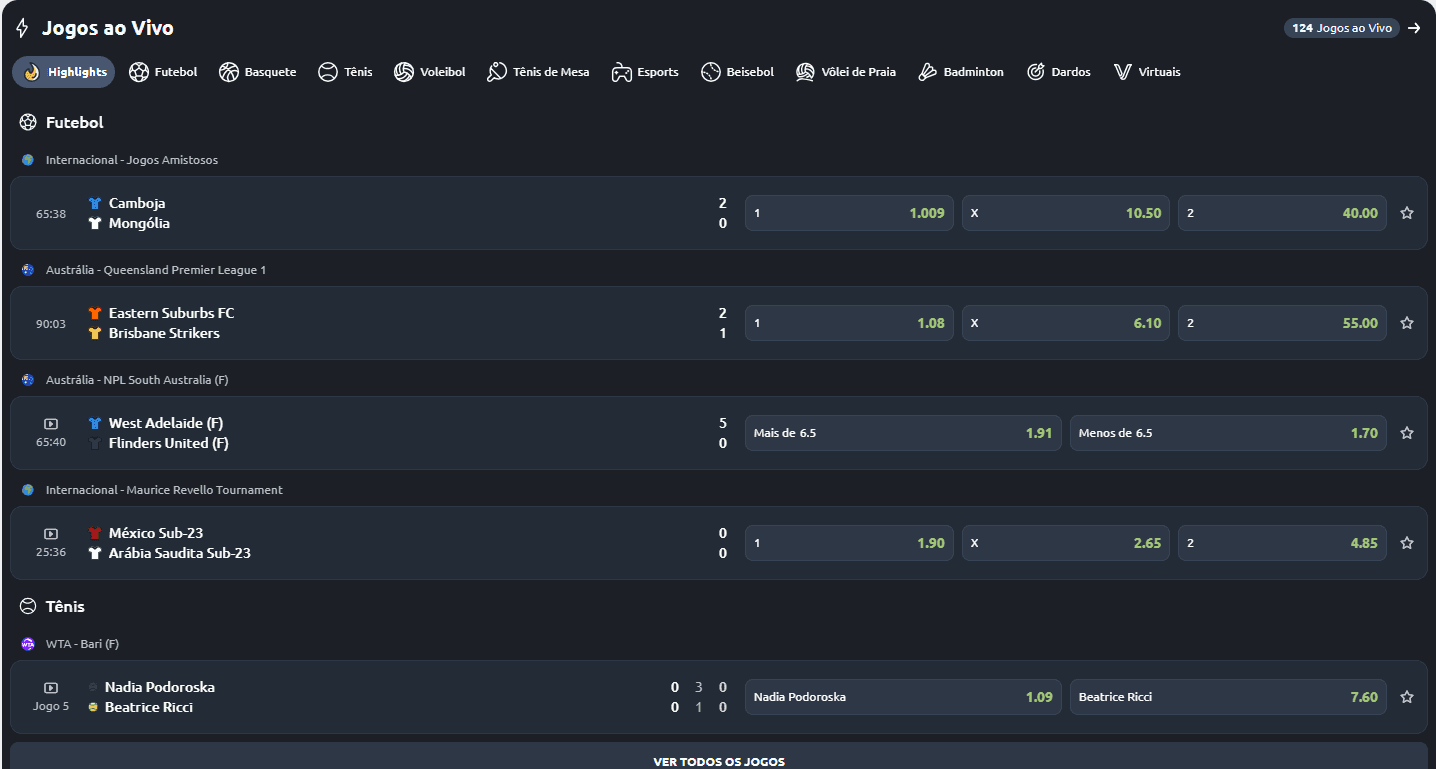The width and height of the screenshot is (1436, 769).
Task: Star the Nadia Podoroska tennis match
Action: click(1406, 697)
